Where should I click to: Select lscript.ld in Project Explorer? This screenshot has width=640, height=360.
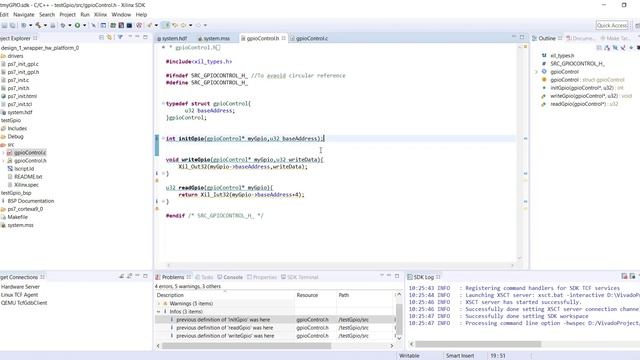pyautogui.click(x=24, y=169)
